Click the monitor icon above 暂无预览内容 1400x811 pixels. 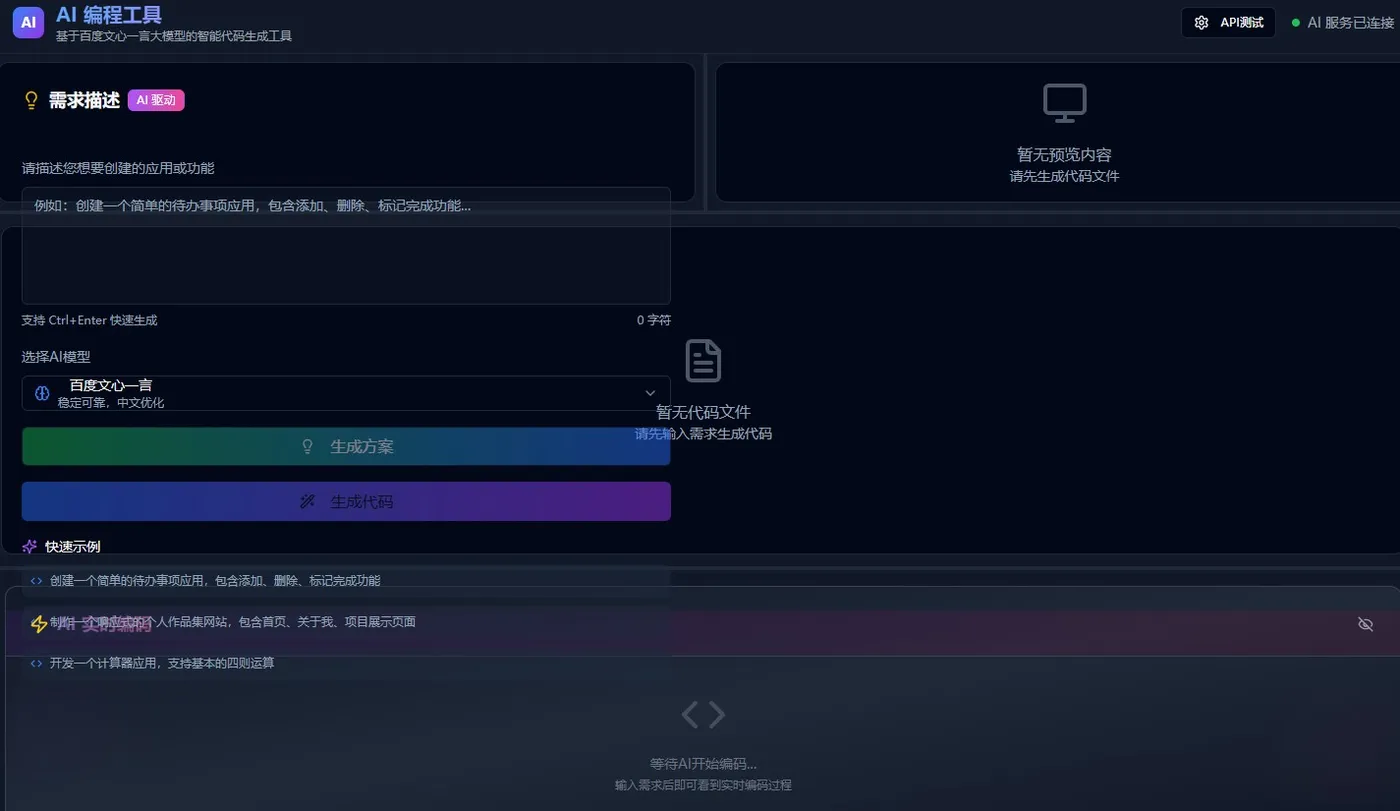tap(1065, 103)
